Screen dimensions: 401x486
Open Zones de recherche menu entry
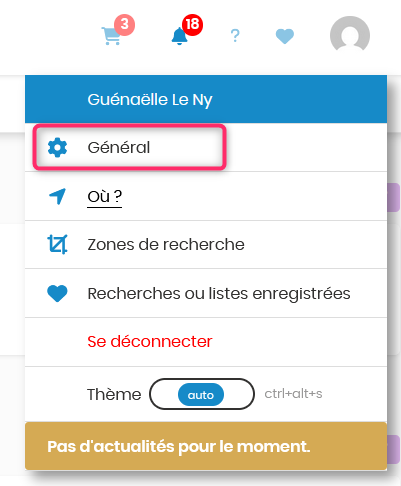coord(206,244)
